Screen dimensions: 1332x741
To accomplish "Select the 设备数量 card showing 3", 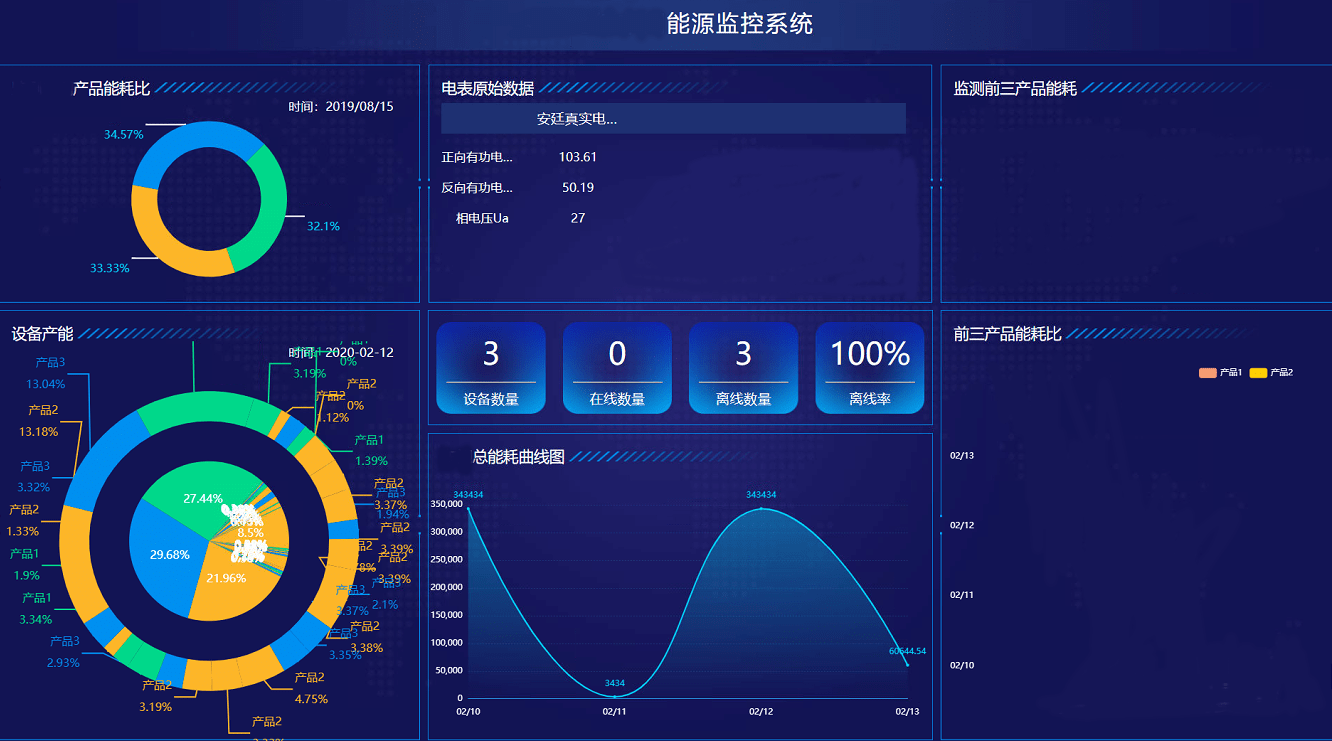I will (x=491, y=368).
